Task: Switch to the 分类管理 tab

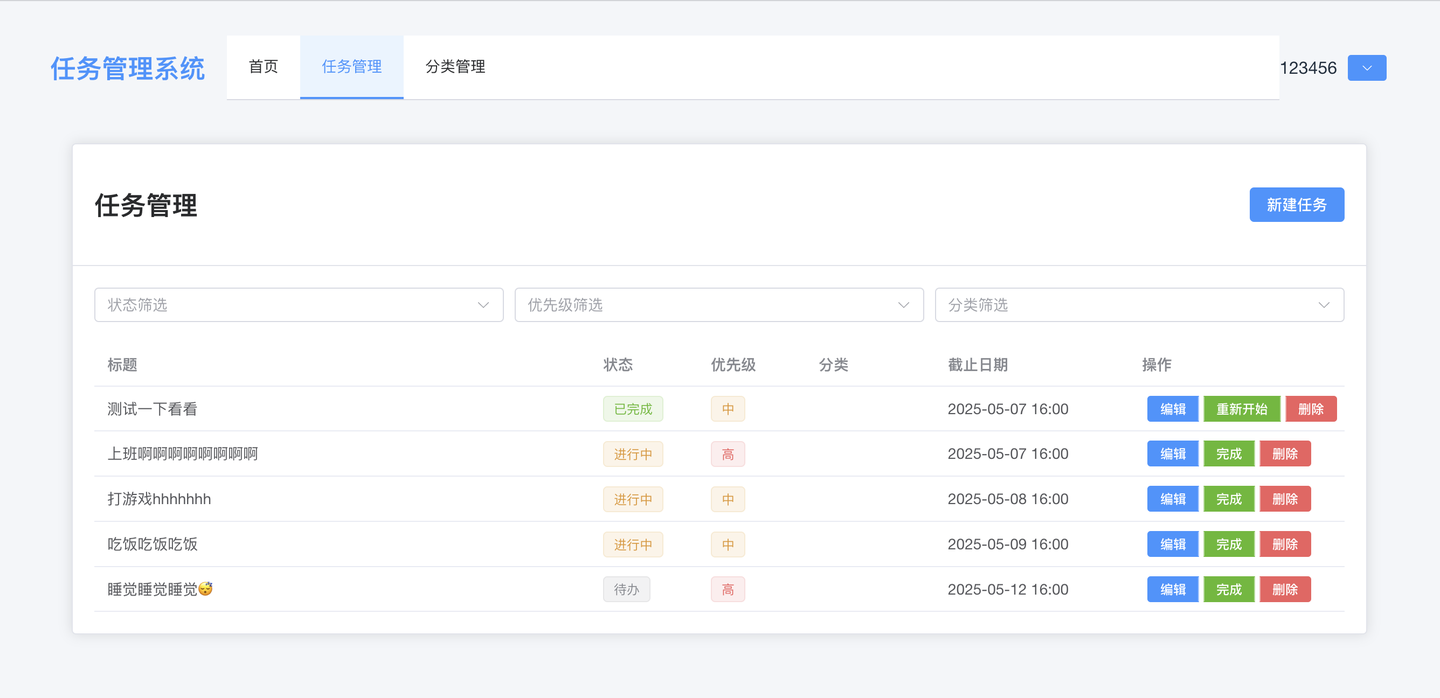Action: click(x=452, y=67)
